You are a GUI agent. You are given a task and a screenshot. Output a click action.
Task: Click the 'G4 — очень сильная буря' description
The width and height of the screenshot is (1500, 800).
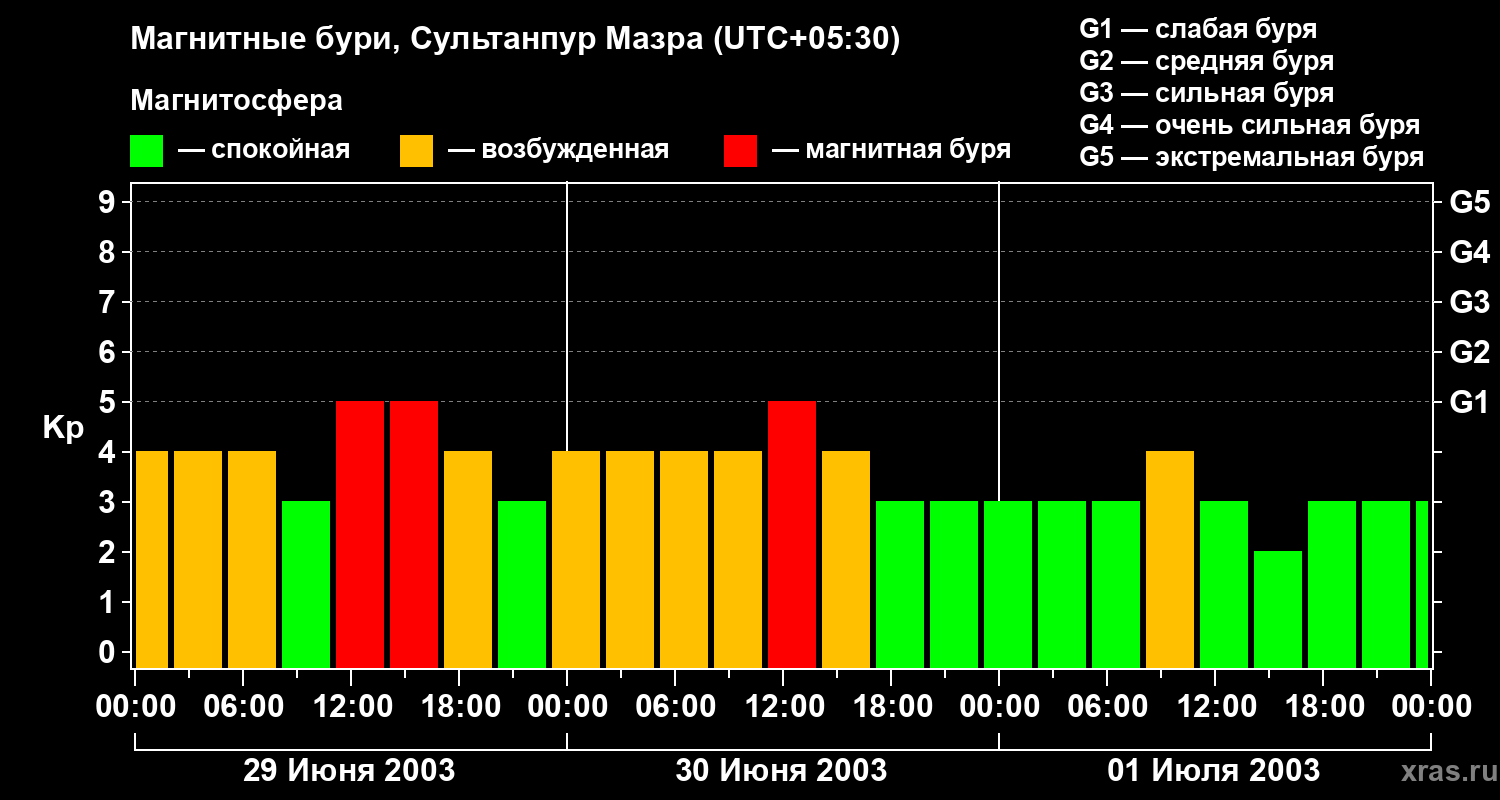1250,125
